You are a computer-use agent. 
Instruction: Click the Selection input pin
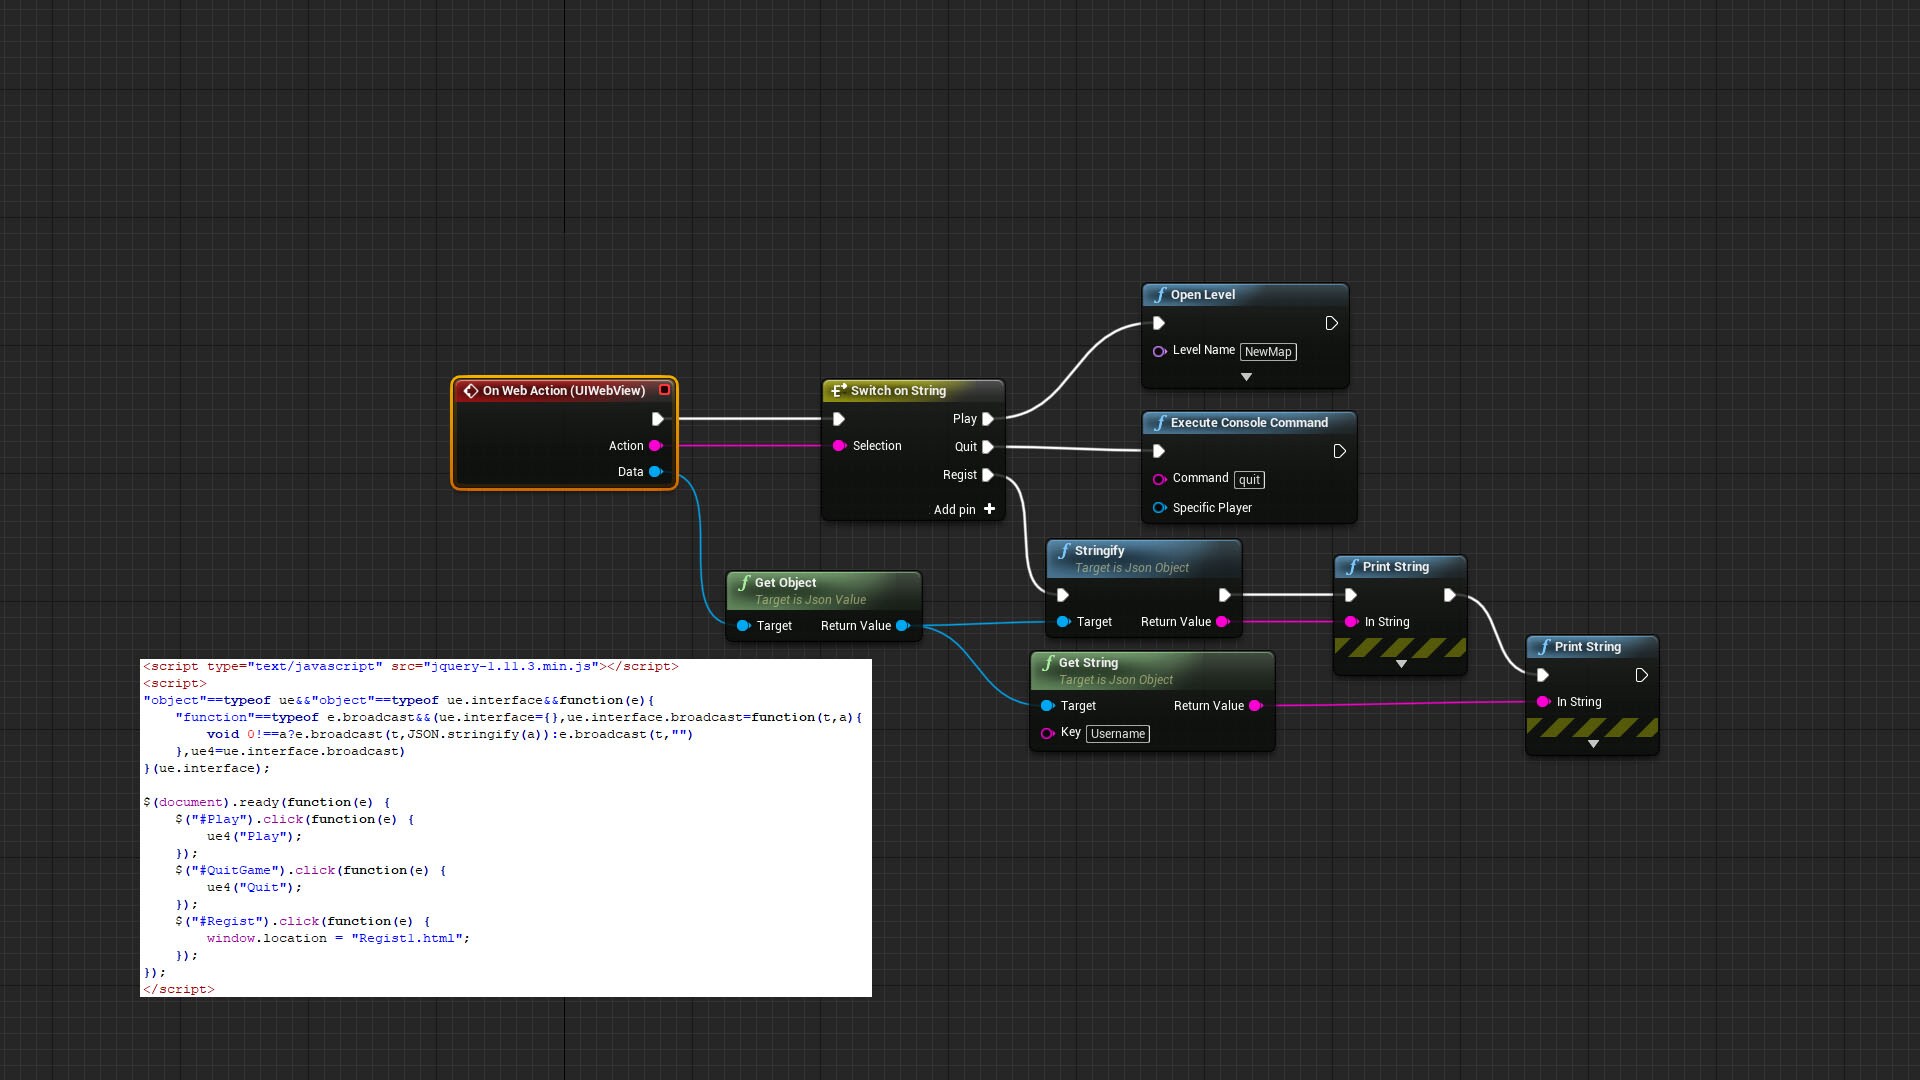pos(840,446)
